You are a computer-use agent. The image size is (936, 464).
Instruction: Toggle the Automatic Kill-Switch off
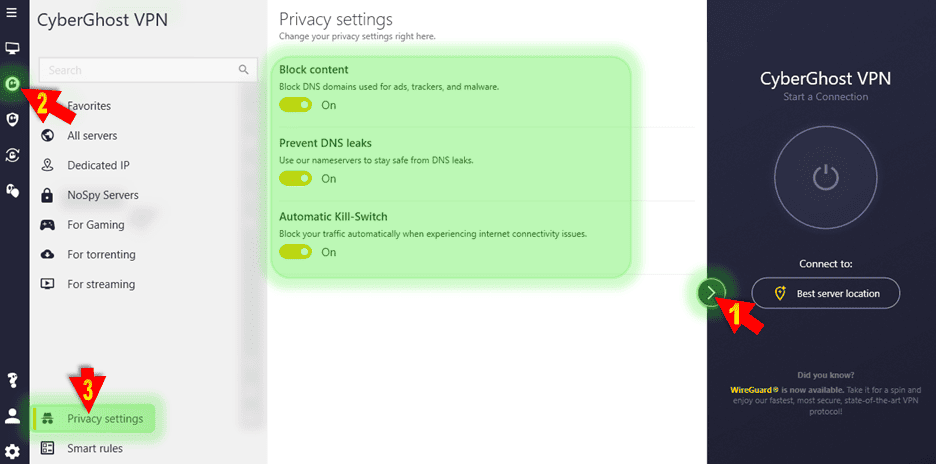(x=296, y=252)
